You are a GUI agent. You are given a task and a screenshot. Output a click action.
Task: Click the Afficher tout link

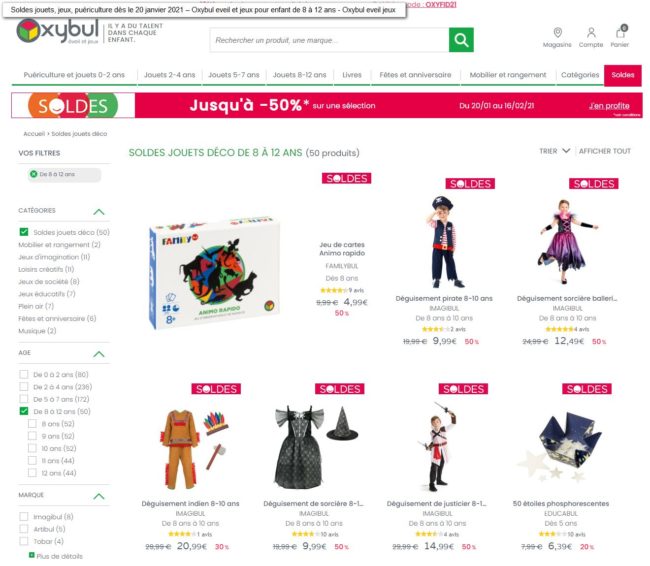tap(604, 151)
